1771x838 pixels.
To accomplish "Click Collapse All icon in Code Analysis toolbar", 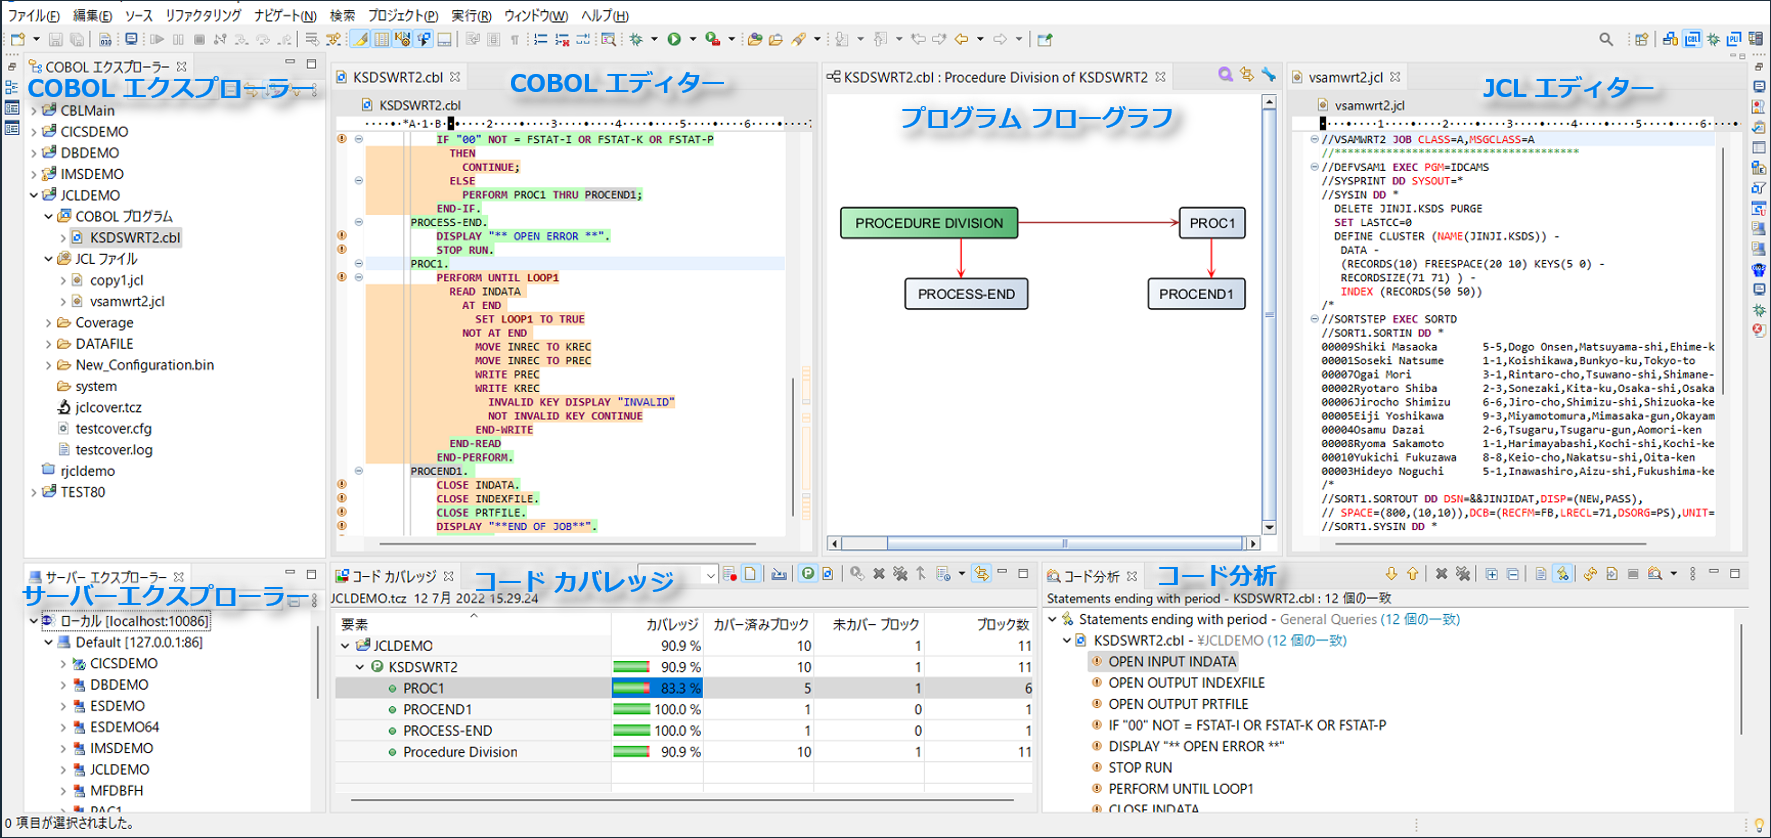I will click(1512, 574).
